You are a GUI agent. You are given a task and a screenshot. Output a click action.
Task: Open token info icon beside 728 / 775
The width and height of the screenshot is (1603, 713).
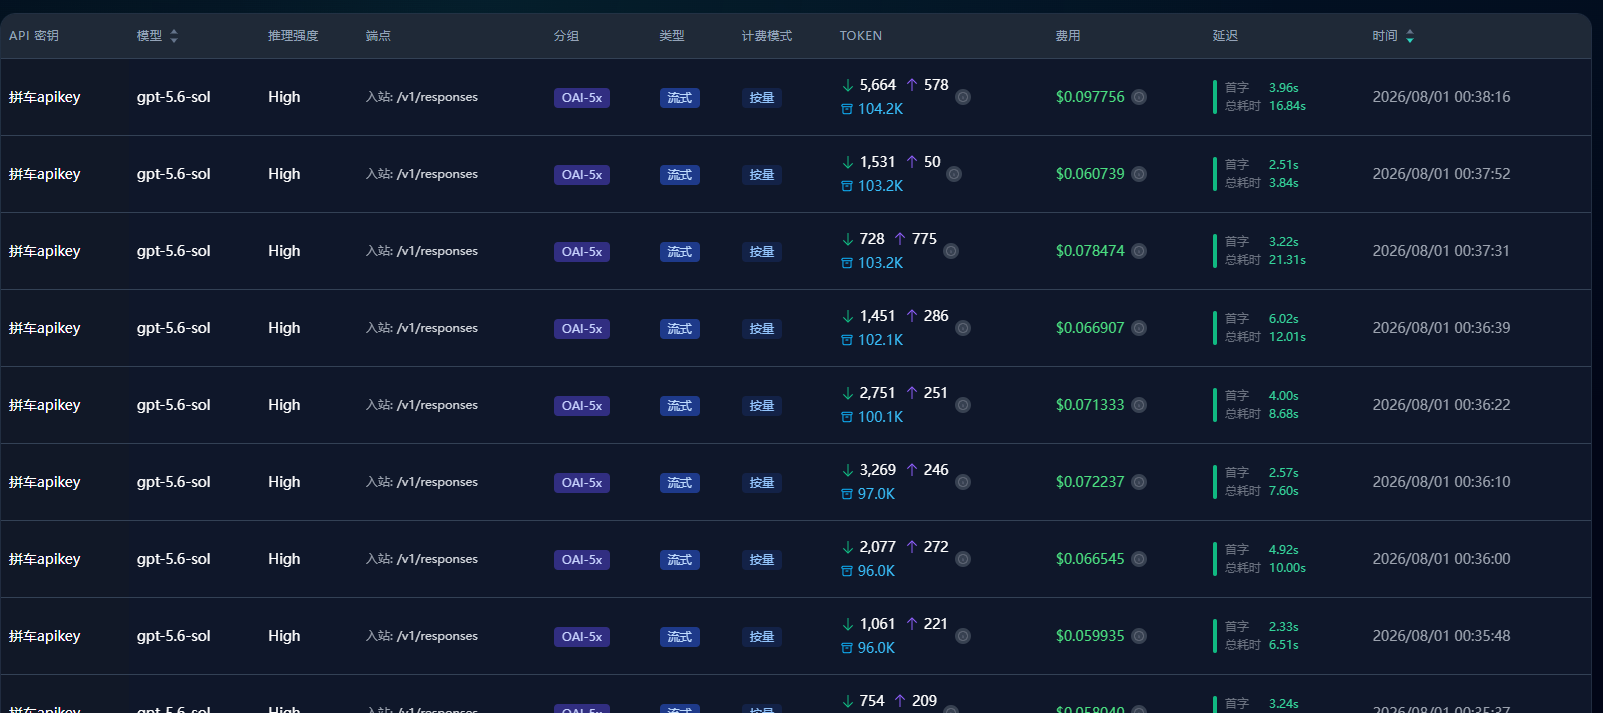[x=951, y=251]
